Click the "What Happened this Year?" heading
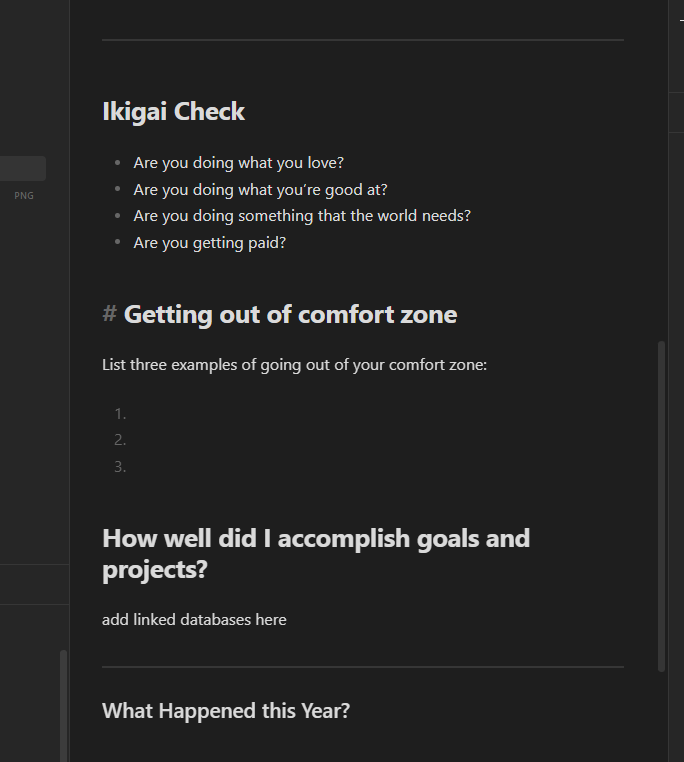This screenshot has height=762, width=684. click(x=226, y=711)
